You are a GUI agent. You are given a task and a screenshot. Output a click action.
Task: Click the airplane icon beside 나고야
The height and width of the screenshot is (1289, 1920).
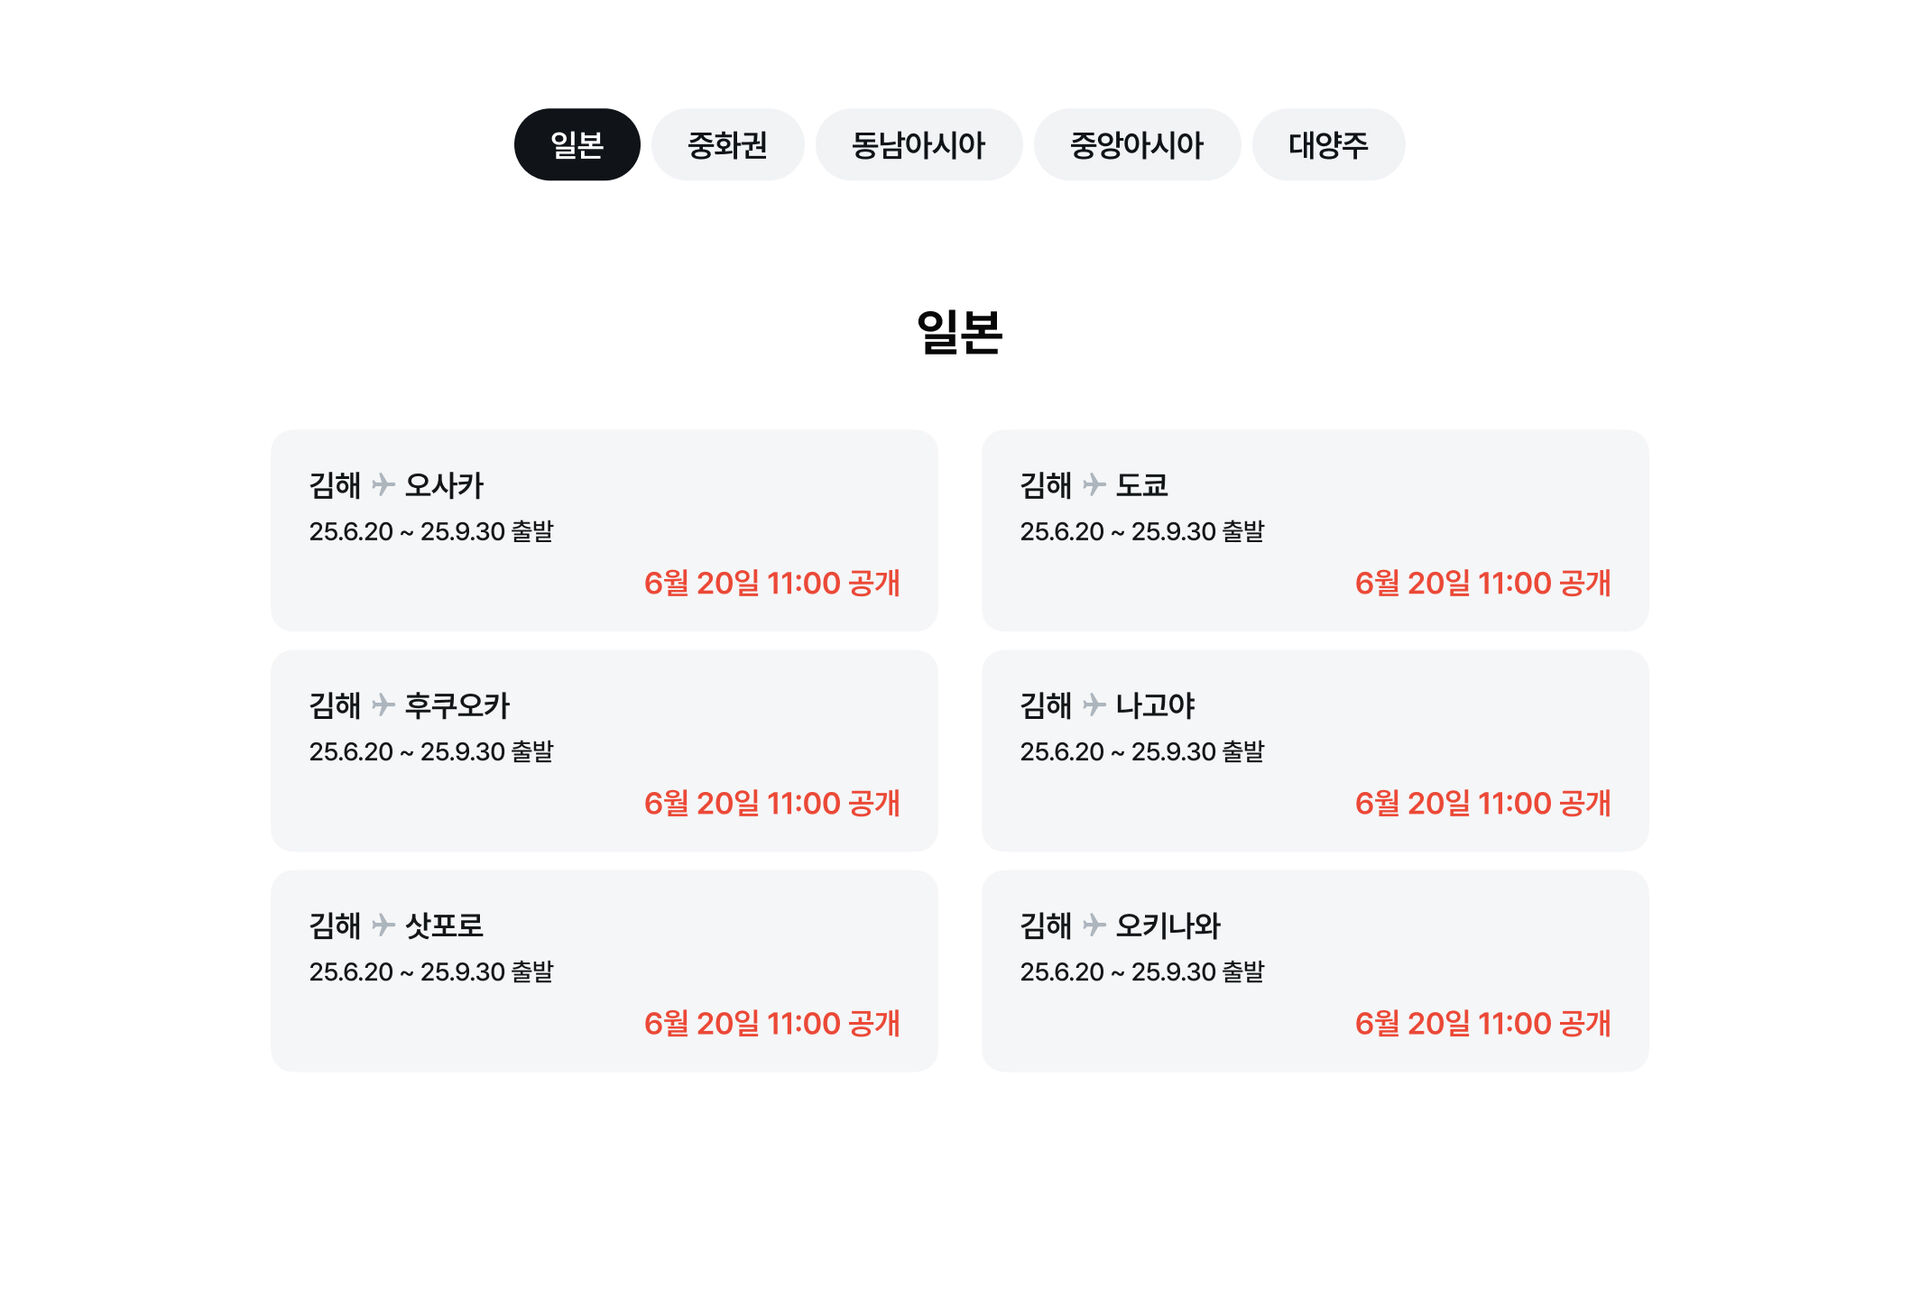coord(1094,705)
